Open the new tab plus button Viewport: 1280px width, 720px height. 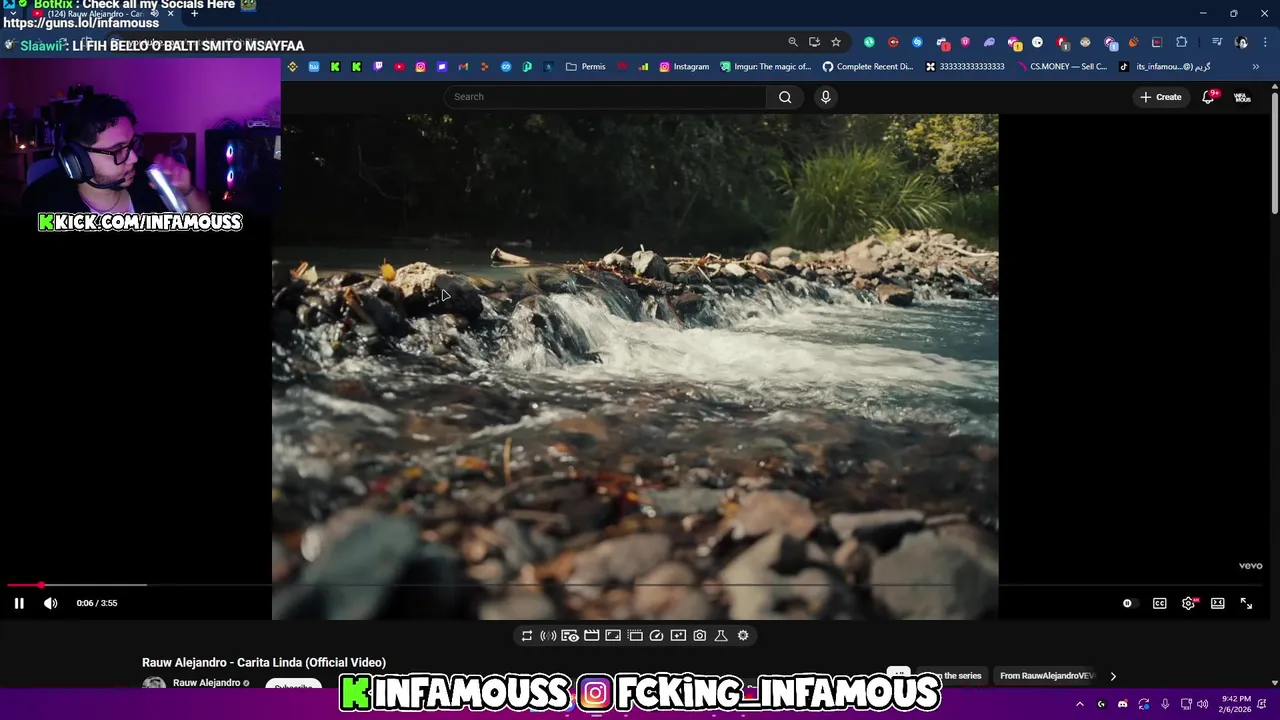194,14
